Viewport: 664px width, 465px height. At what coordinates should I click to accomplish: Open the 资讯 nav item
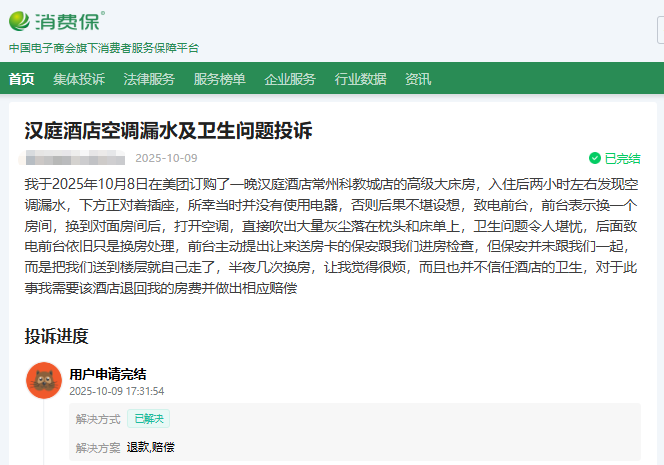pyautogui.click(x=418, y=79)
